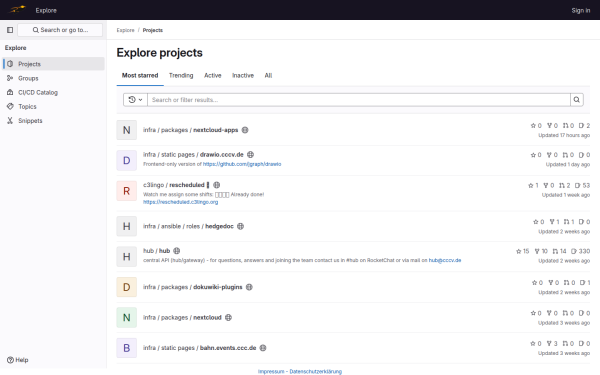Click public globe icon beside drawio.cccv.de
Image resolution: width=600 pixels, height=375 pixels.
[x=251, y=155]
